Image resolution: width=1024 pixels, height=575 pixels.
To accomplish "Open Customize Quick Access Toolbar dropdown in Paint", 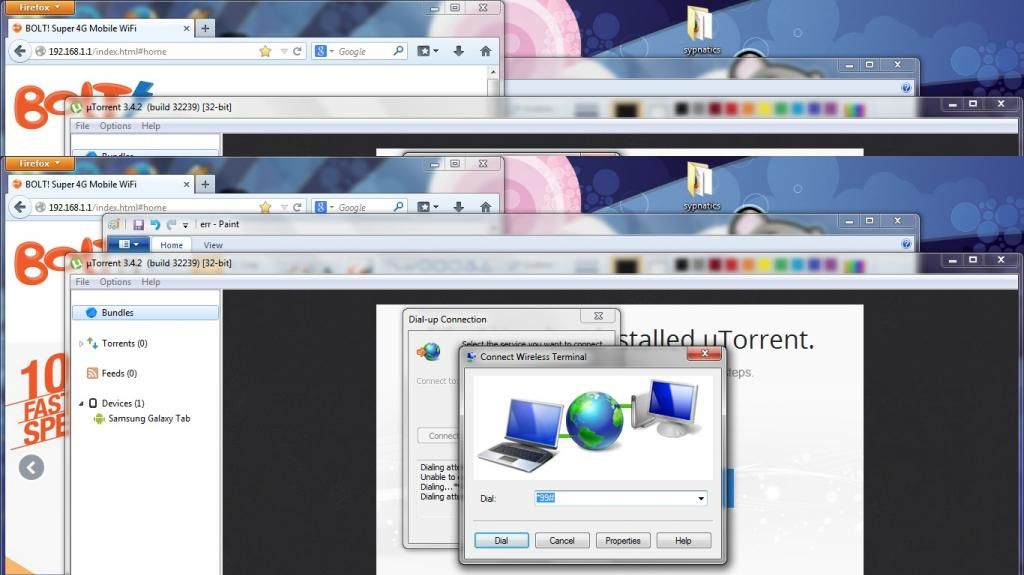I will coord(185,225).
